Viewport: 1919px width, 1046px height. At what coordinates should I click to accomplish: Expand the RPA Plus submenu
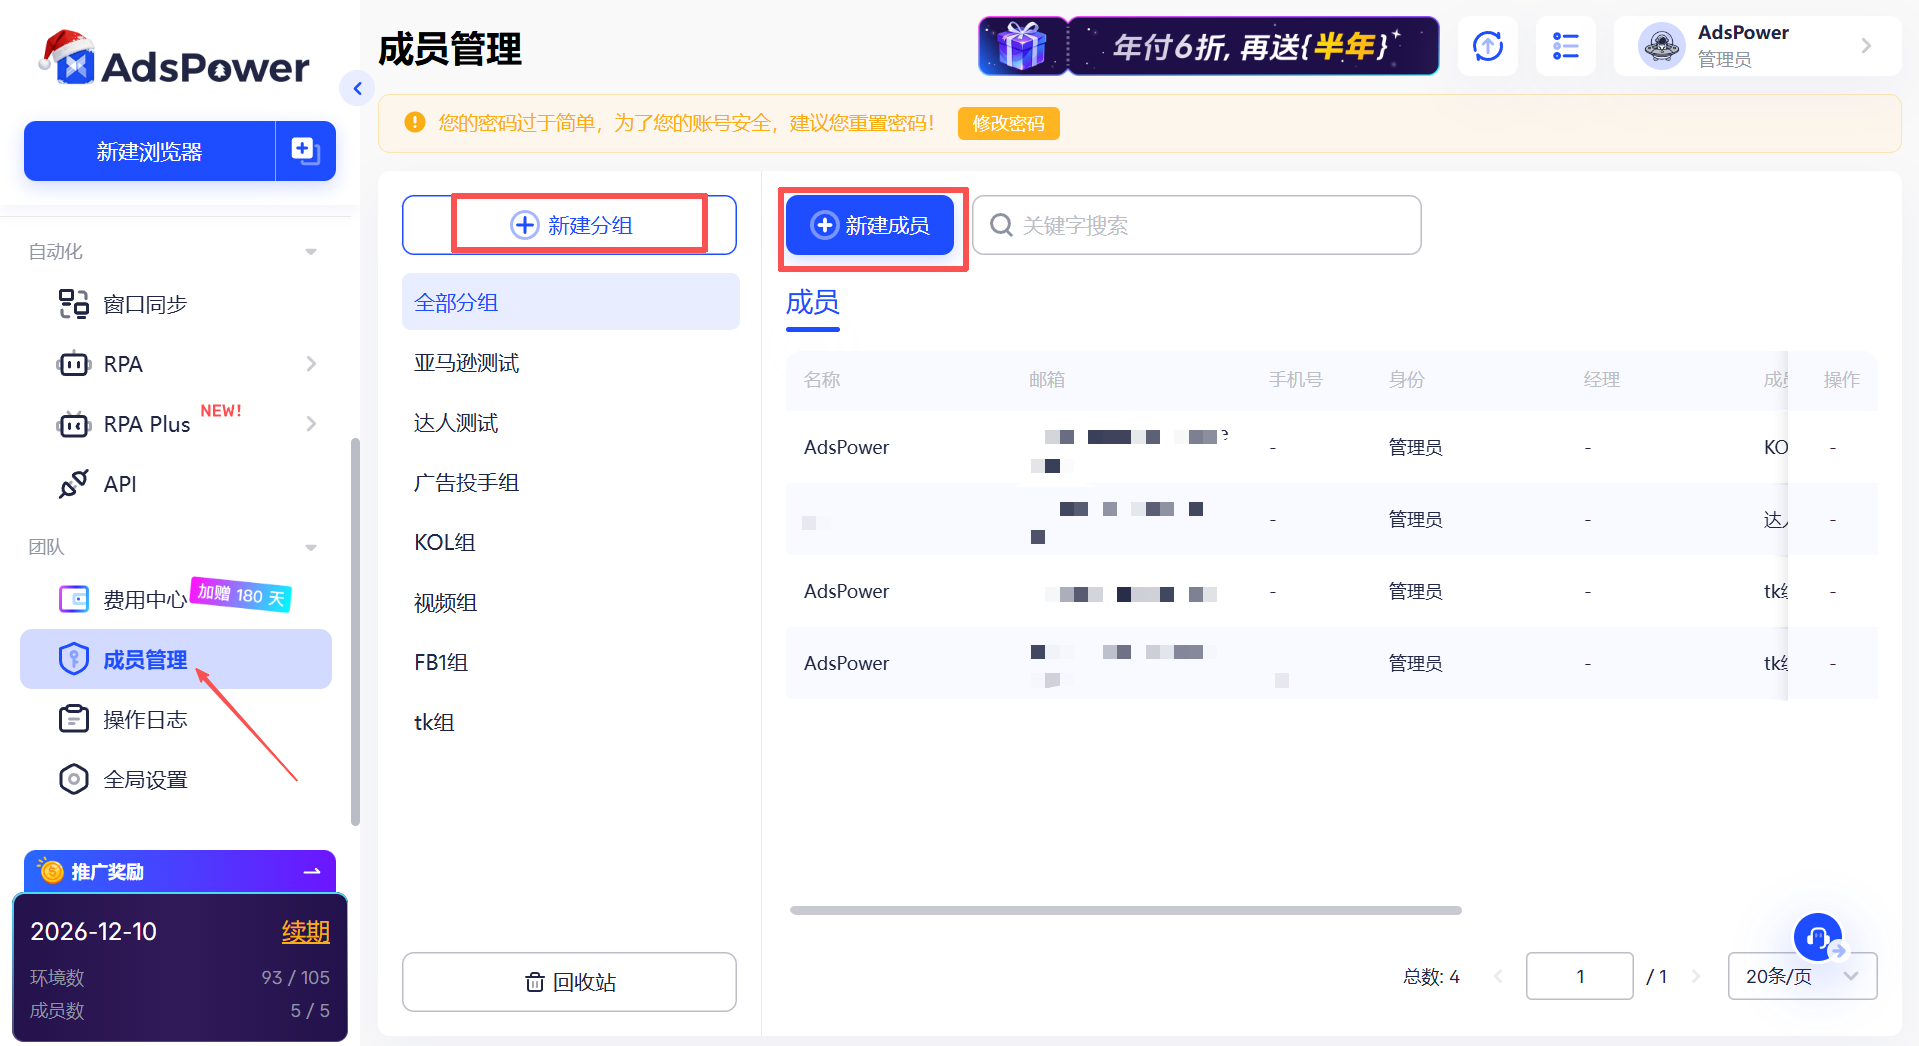[x=311, y=423]
